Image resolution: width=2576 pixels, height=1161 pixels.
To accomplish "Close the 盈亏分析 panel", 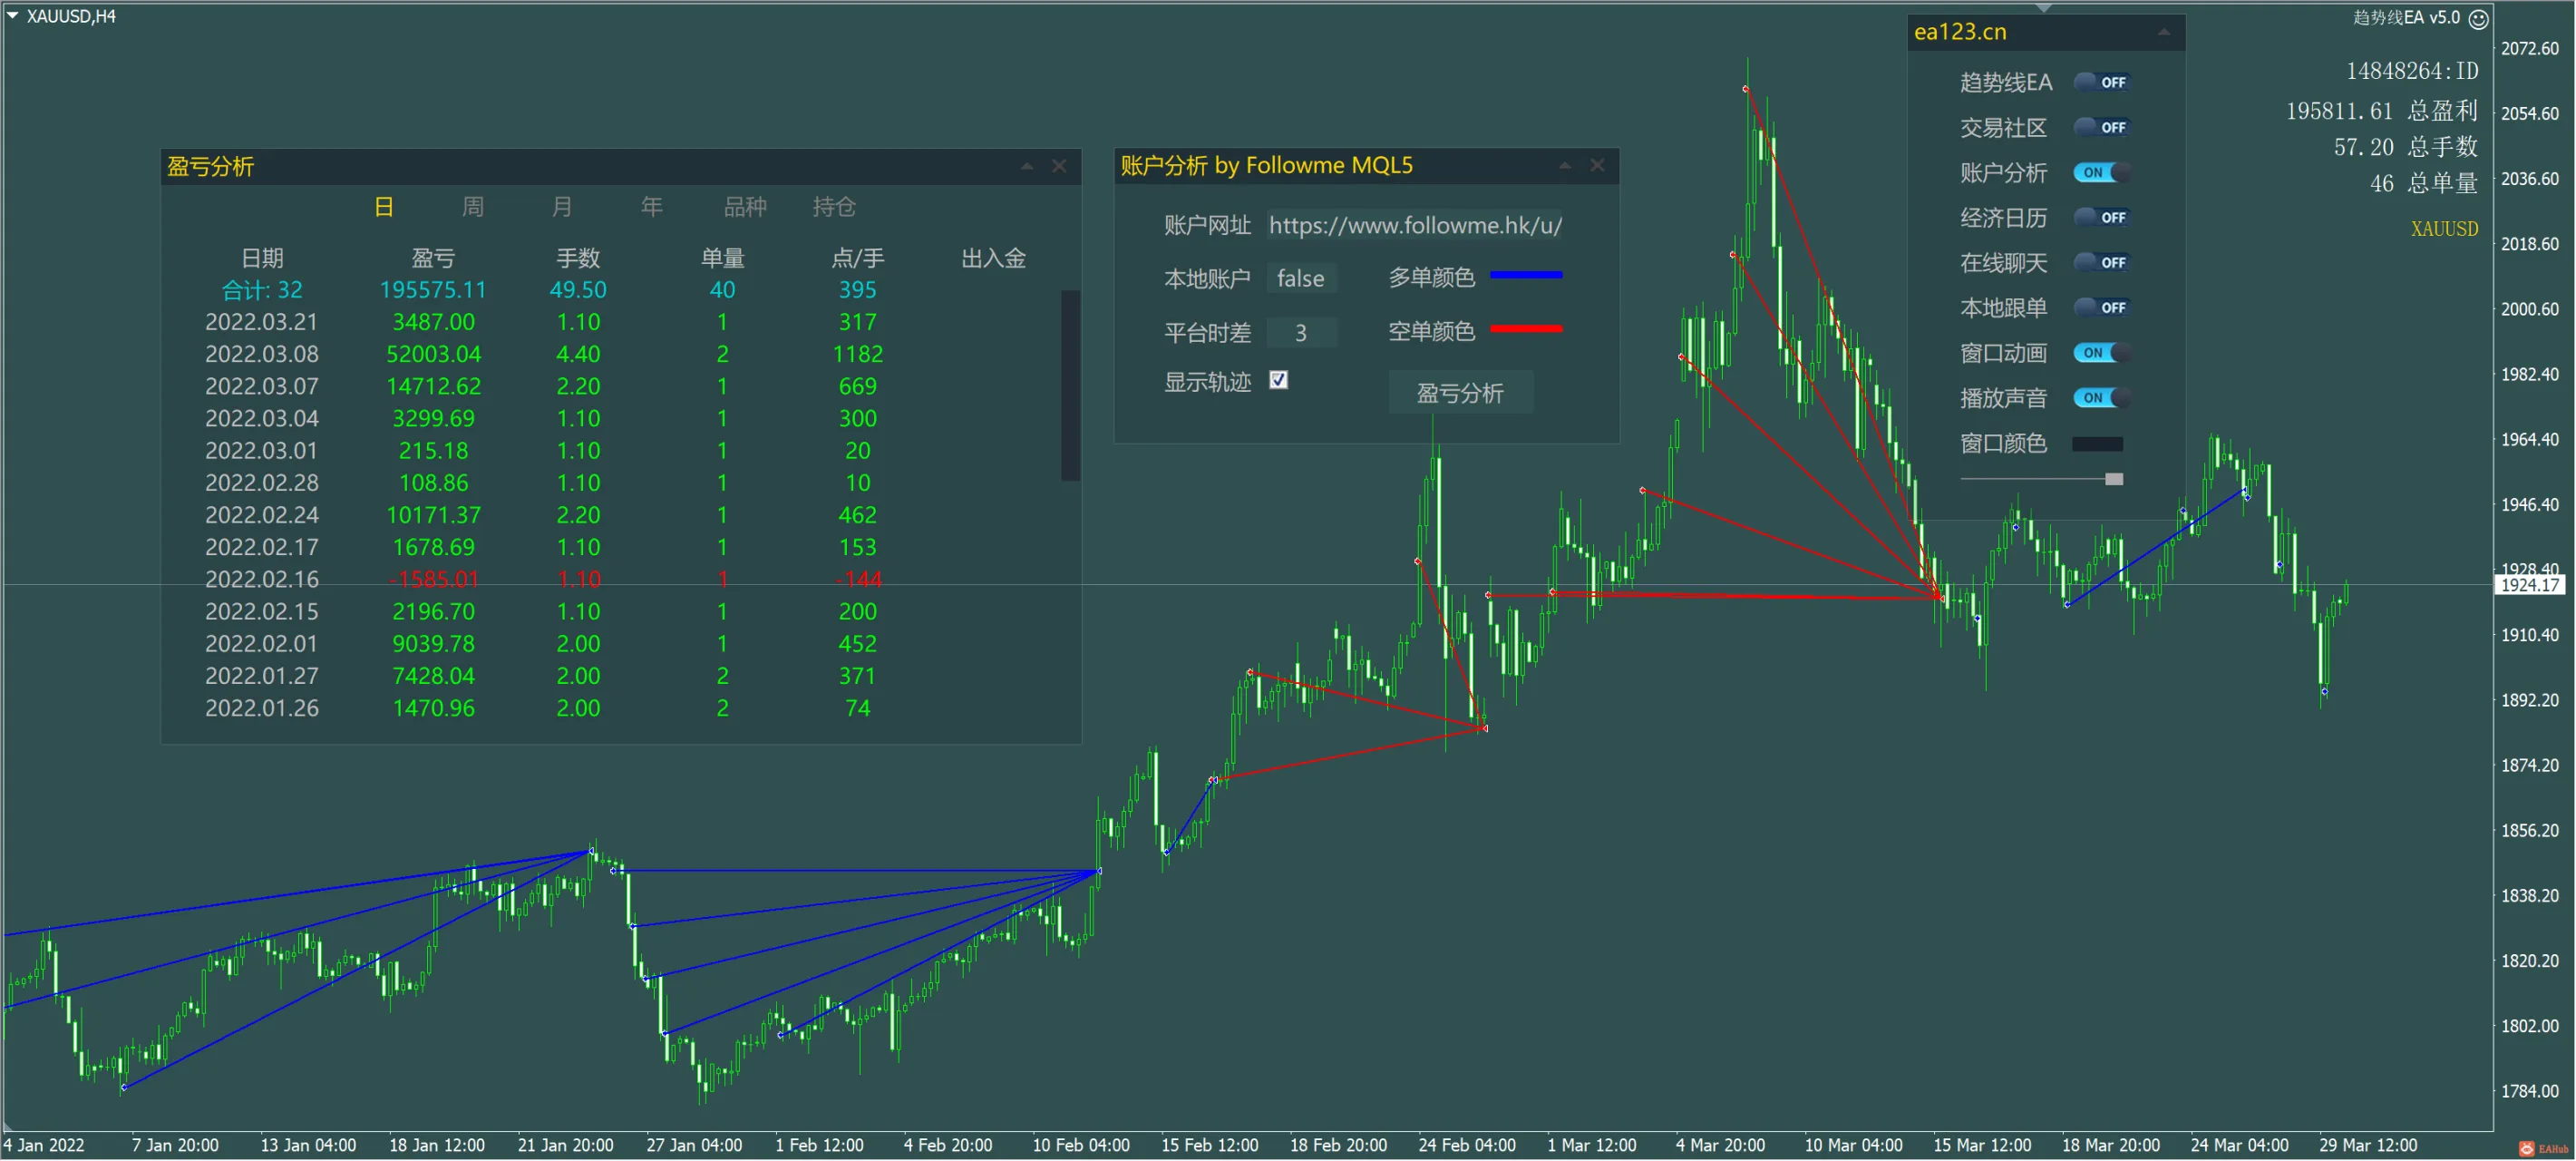I will click(x=1059, y=166).
